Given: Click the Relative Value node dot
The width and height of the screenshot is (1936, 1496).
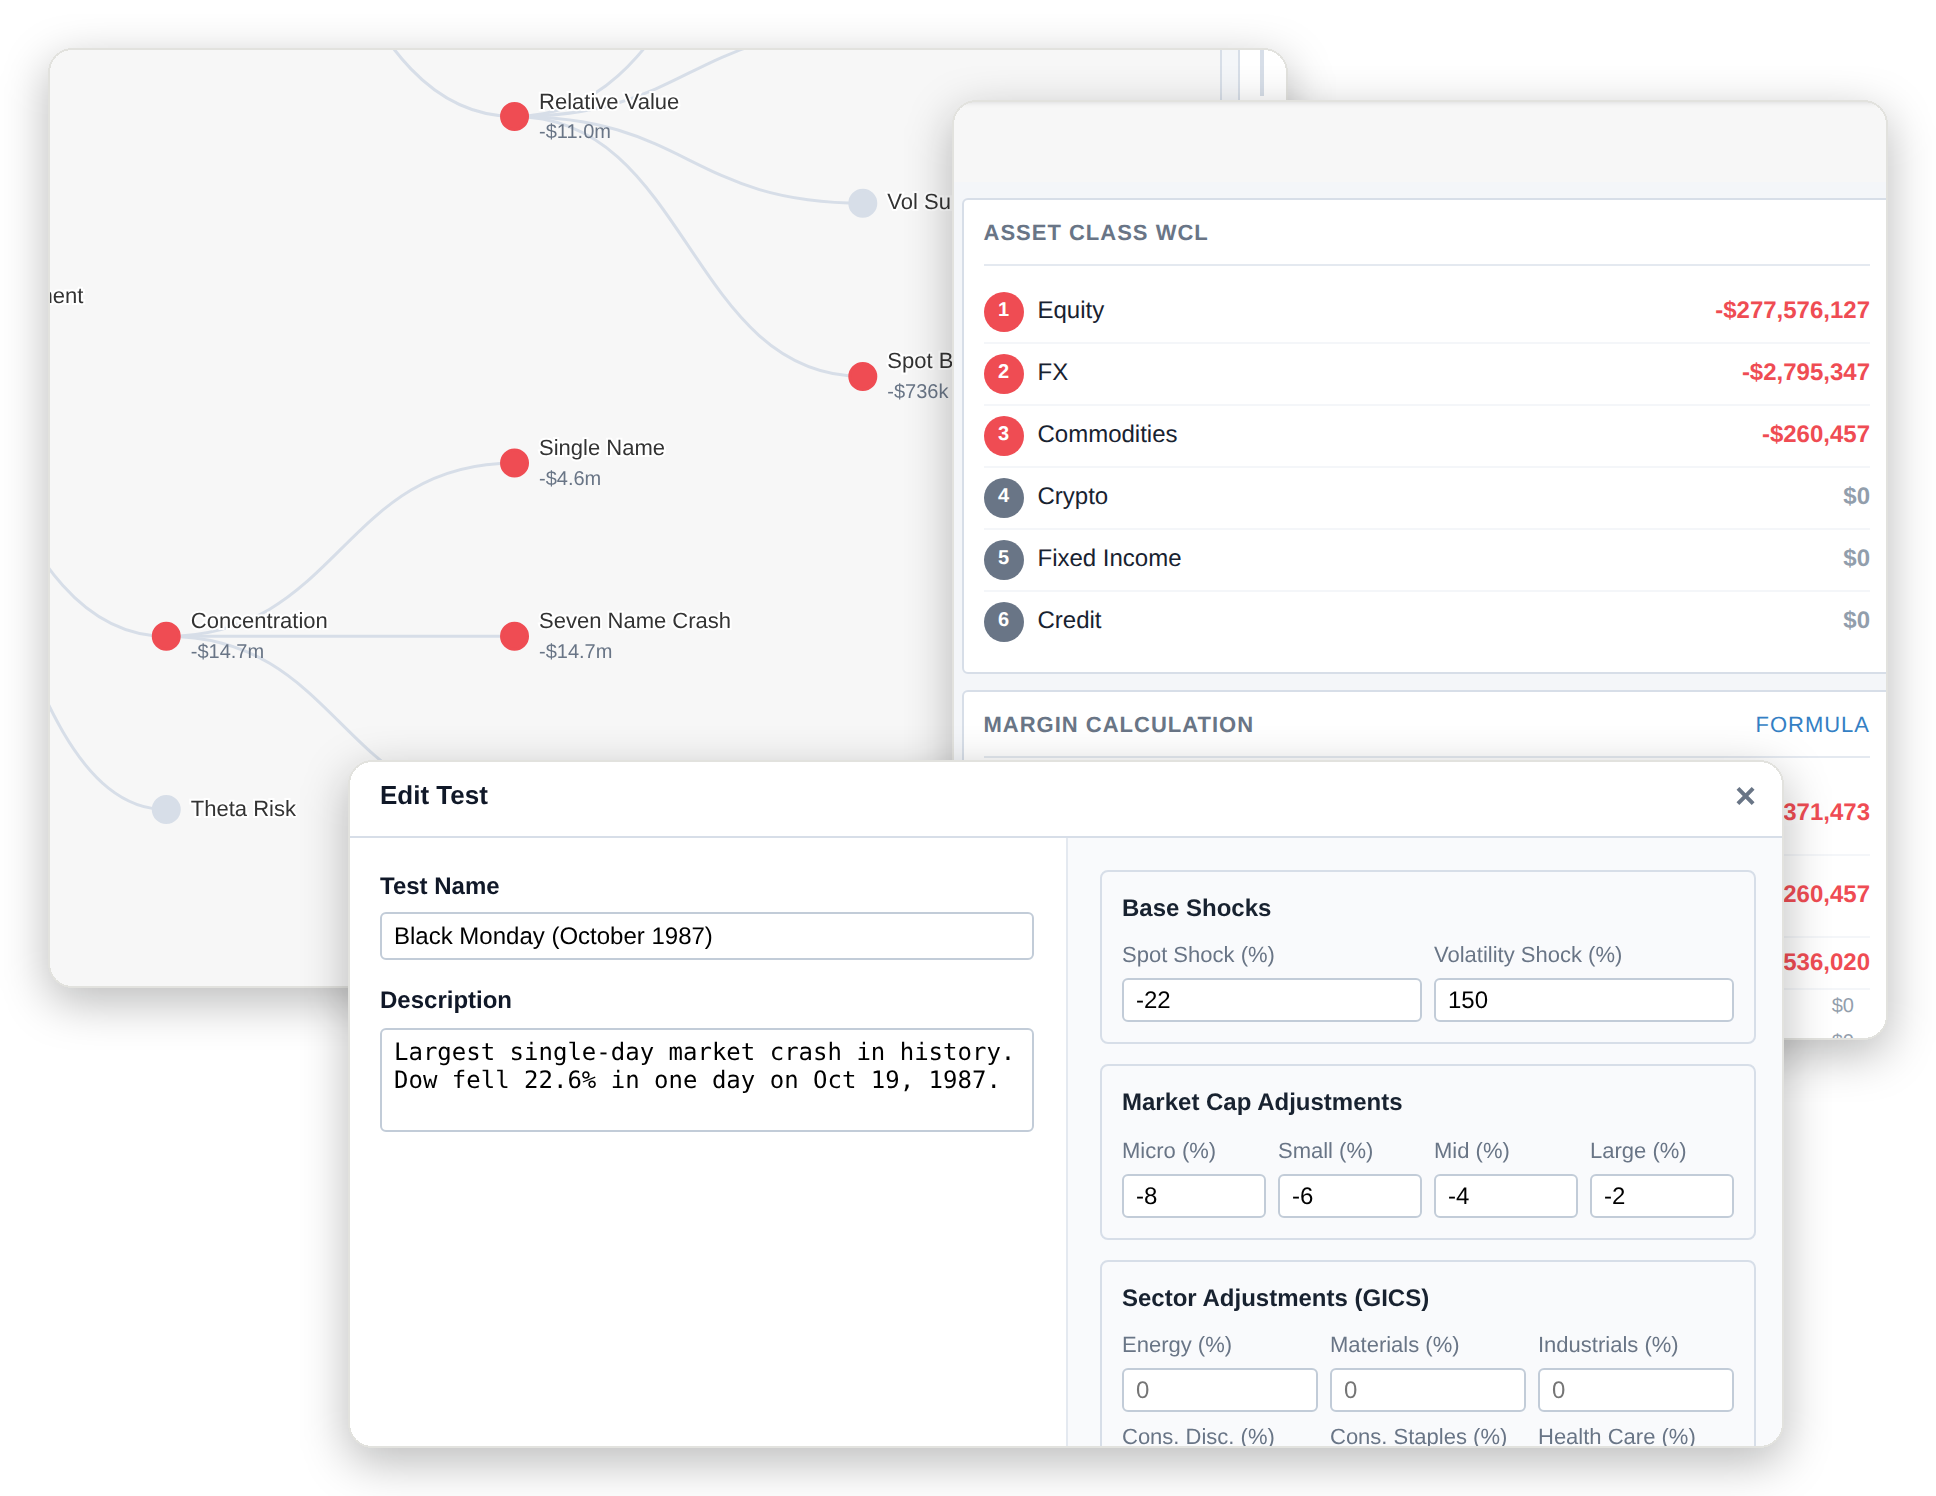Looking at the screenshot, I should click(514, 116).
